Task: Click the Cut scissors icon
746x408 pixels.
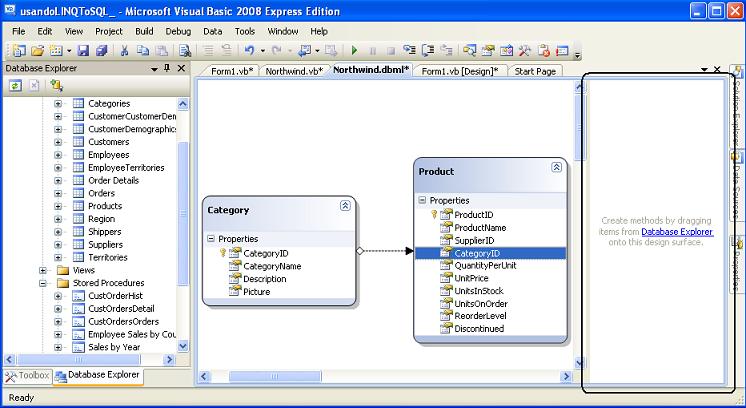Action: click(x=125, y=50)
